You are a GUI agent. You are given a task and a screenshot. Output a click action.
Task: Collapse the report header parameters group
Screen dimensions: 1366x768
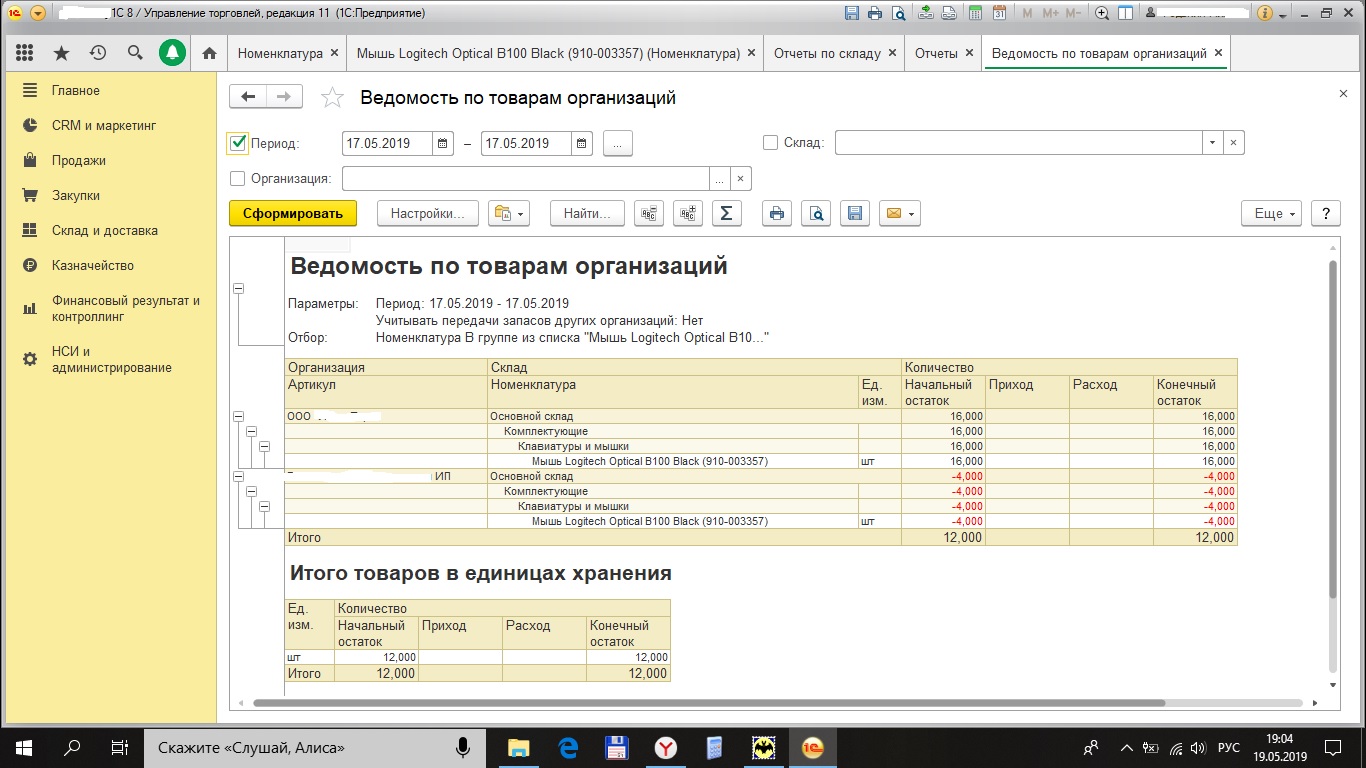click(x=238, y=288)
